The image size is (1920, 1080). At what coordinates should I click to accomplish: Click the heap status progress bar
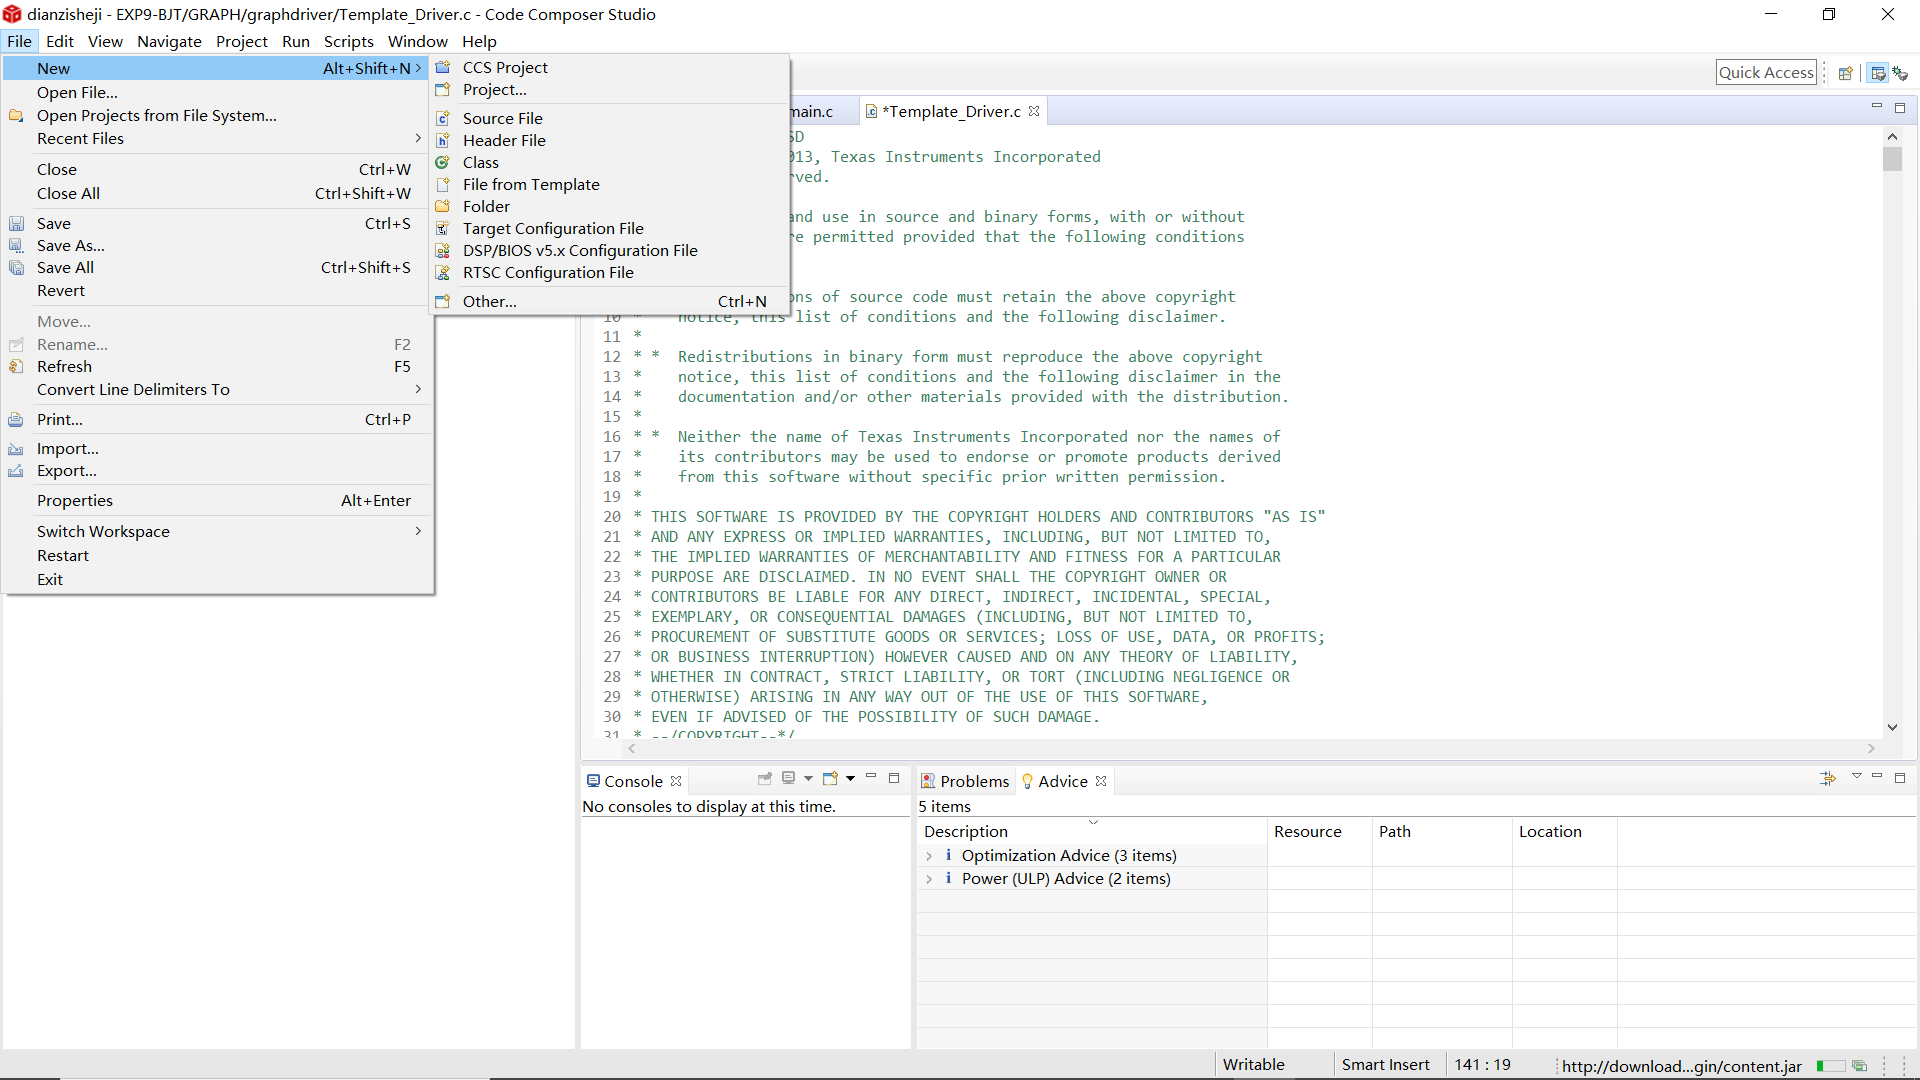click(1830, 1066)
